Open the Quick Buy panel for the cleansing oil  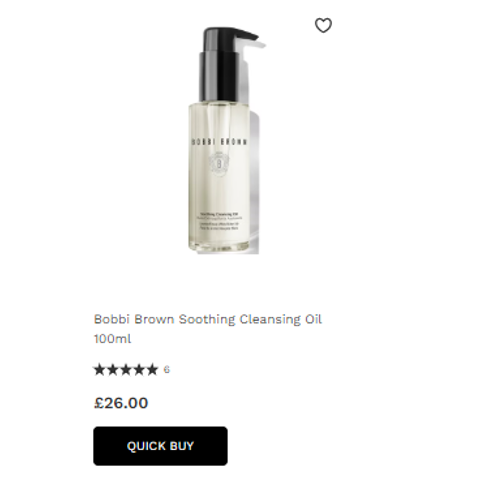160,446
